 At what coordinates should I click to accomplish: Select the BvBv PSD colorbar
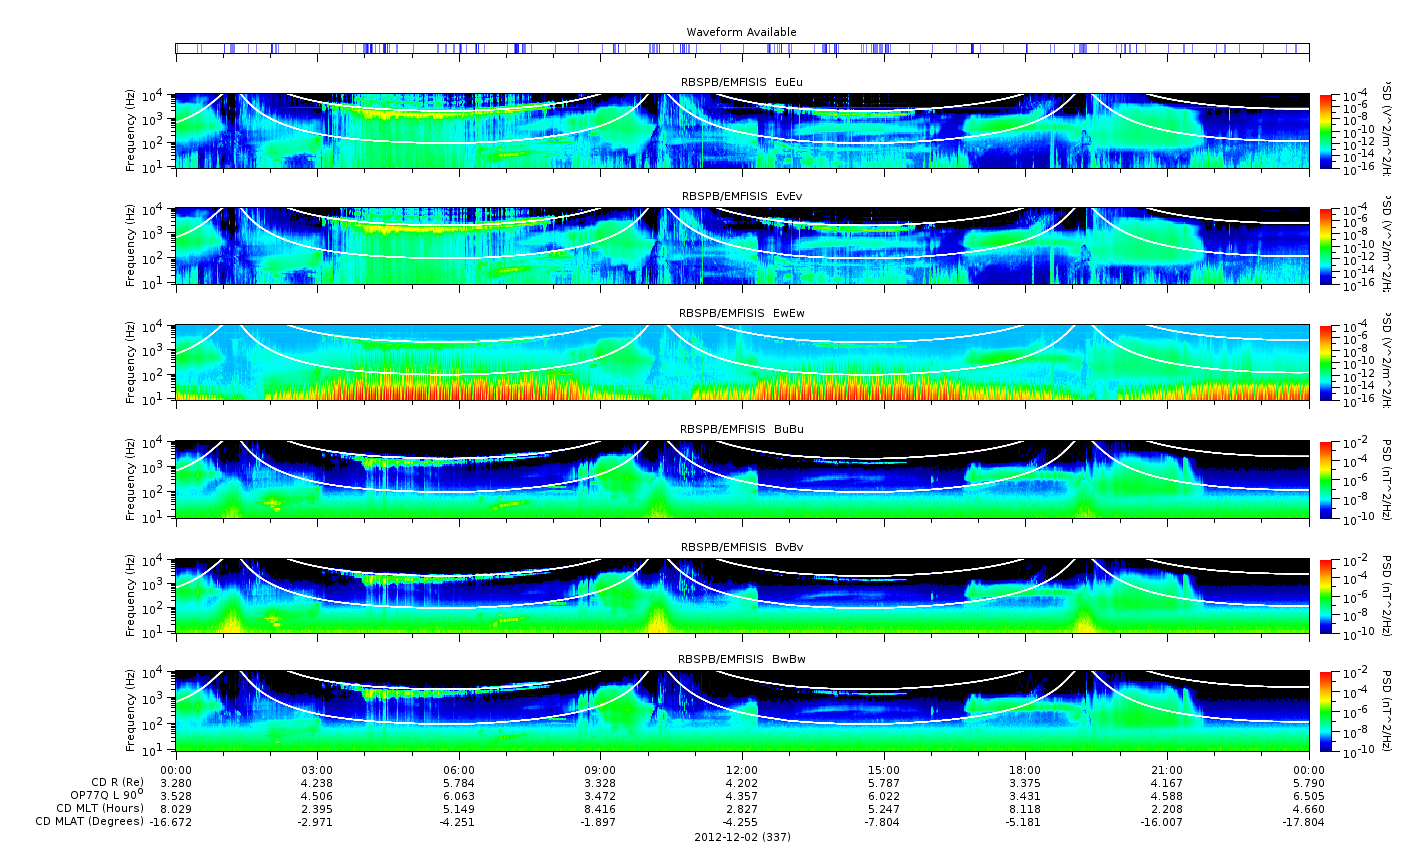(1326, 596)
